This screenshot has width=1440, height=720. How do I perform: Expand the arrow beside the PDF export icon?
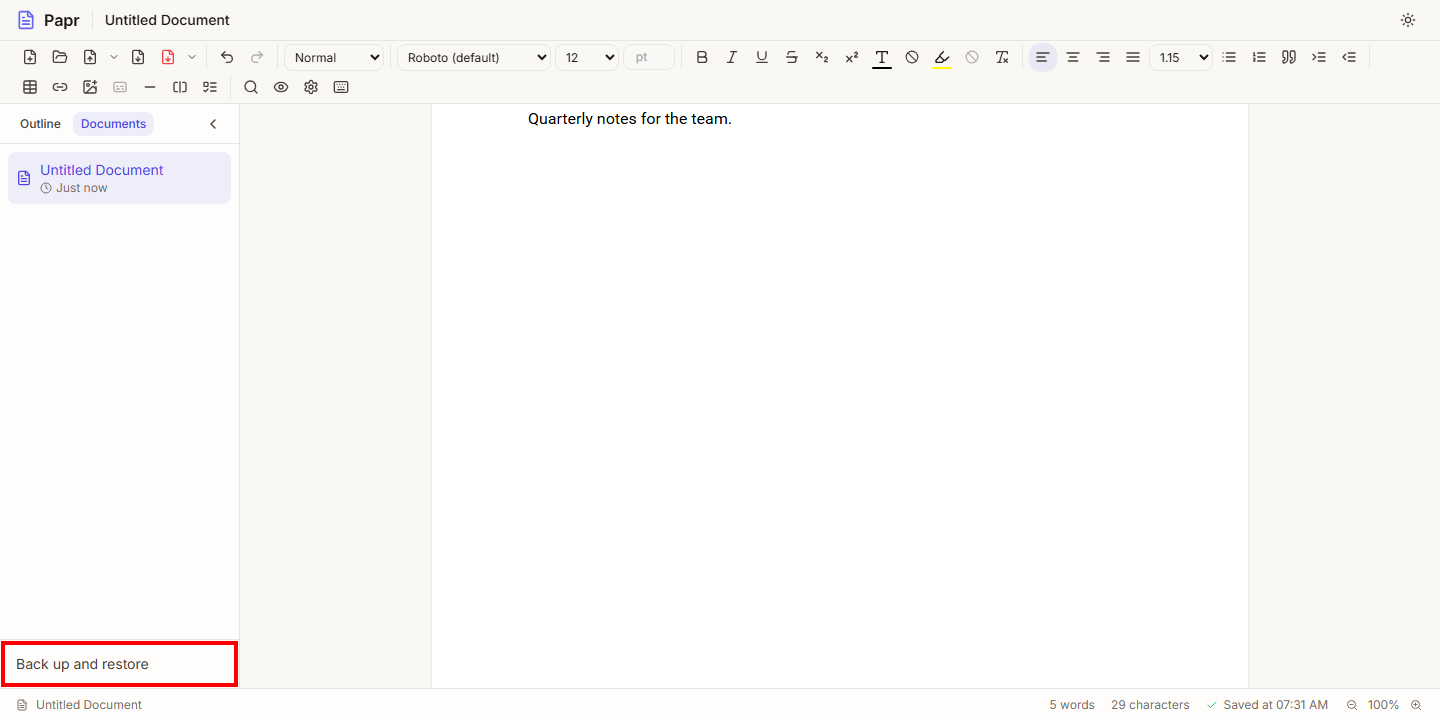pyautogui.click(x=192, y=57)
